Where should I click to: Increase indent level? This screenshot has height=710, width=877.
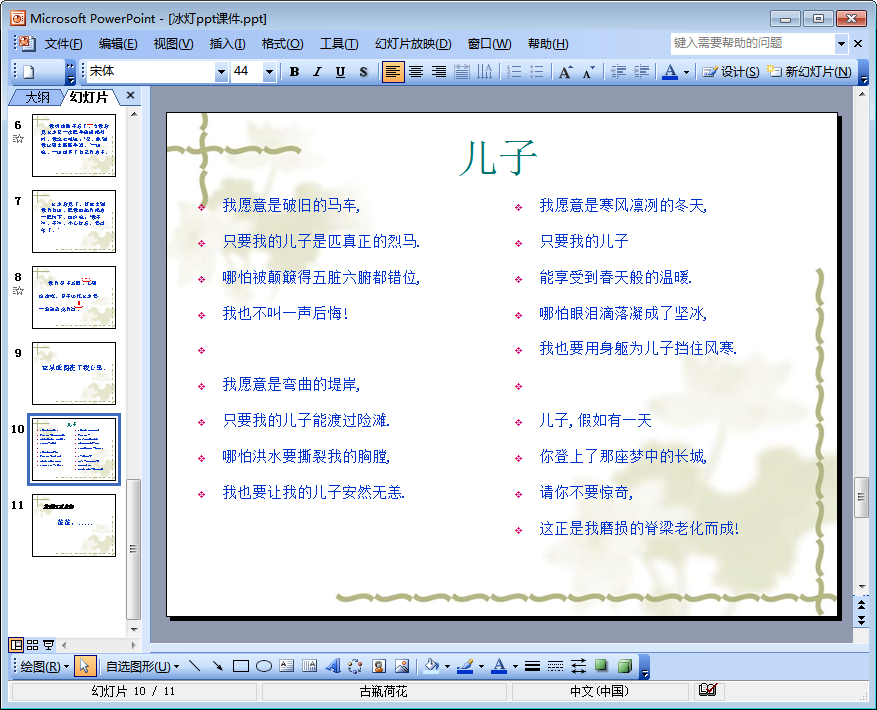pos(641,72)
